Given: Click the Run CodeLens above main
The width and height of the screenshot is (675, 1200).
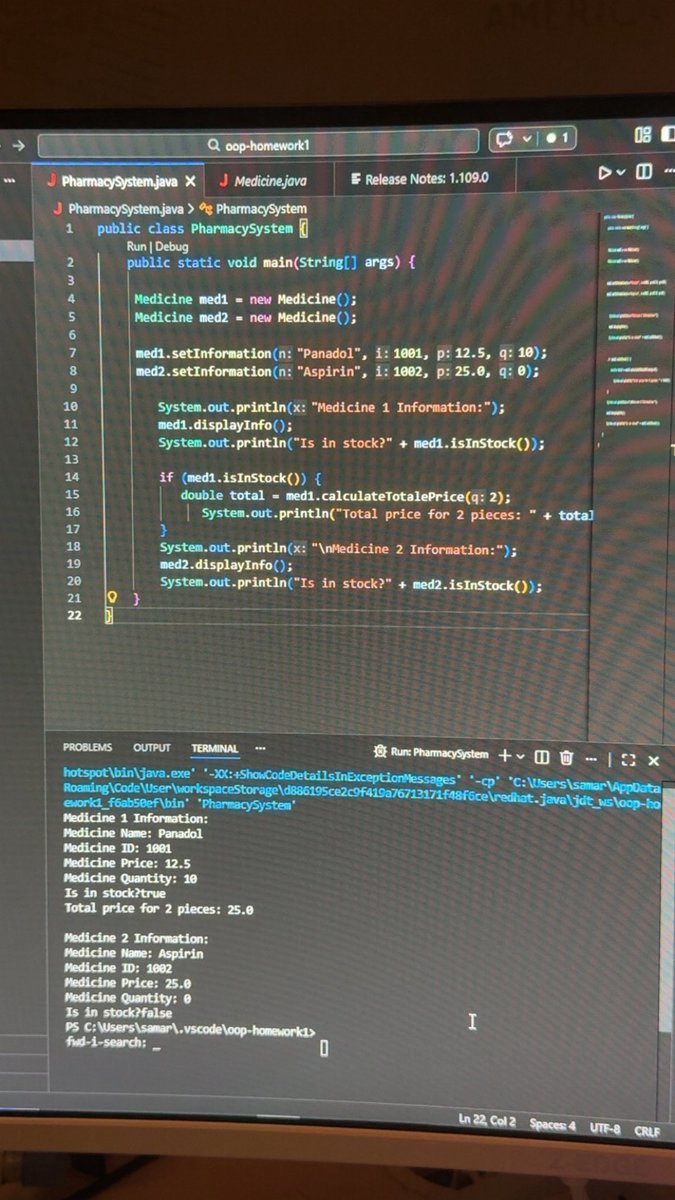Looking at the screenshot, I should 136,246.
